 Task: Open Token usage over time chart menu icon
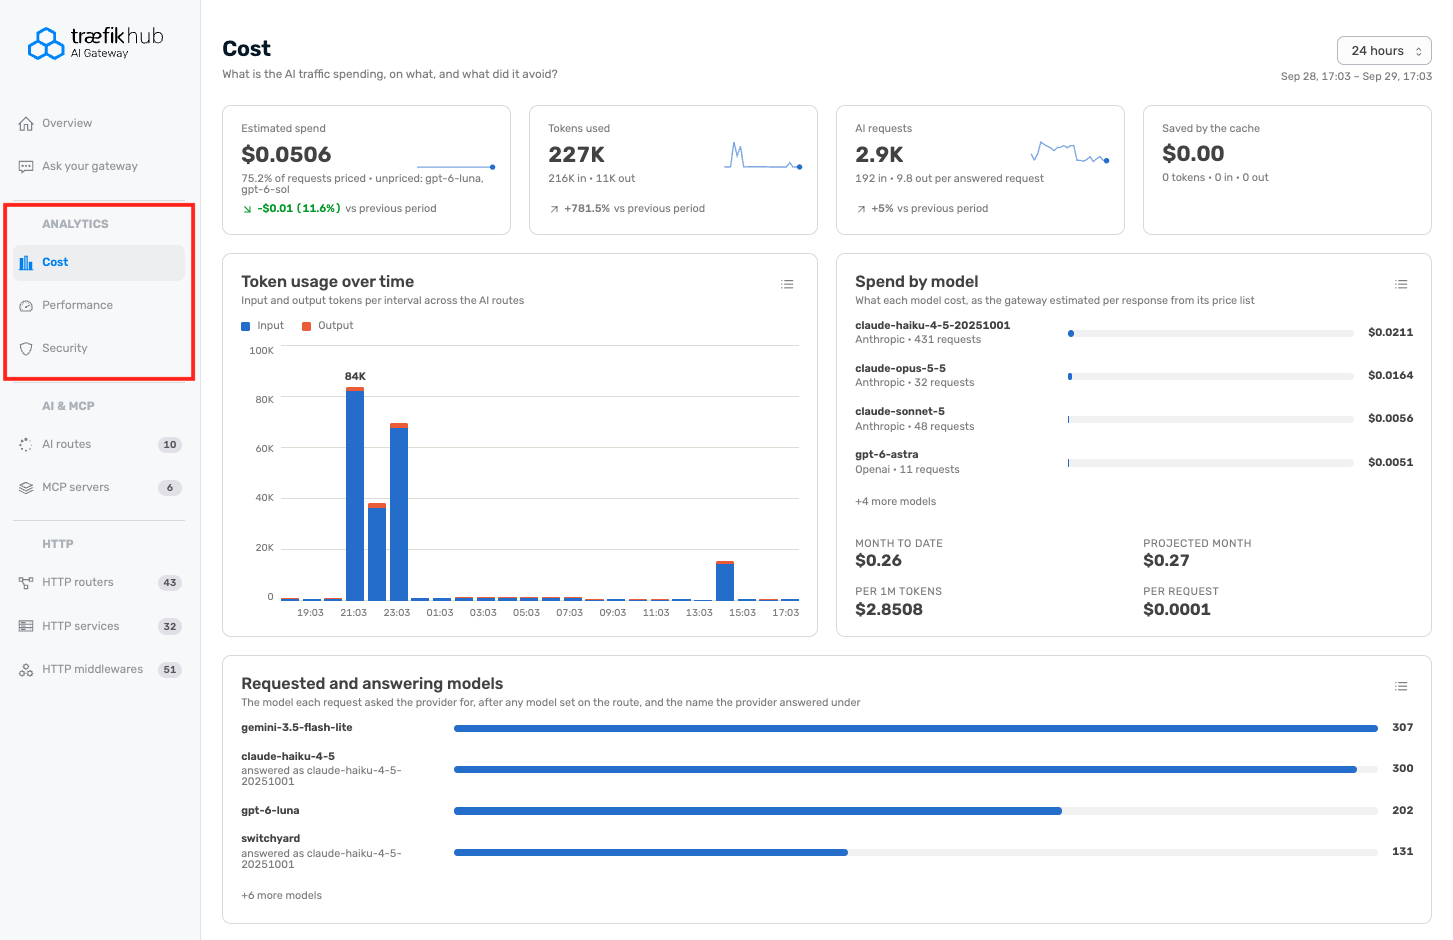tap(787, 285)
